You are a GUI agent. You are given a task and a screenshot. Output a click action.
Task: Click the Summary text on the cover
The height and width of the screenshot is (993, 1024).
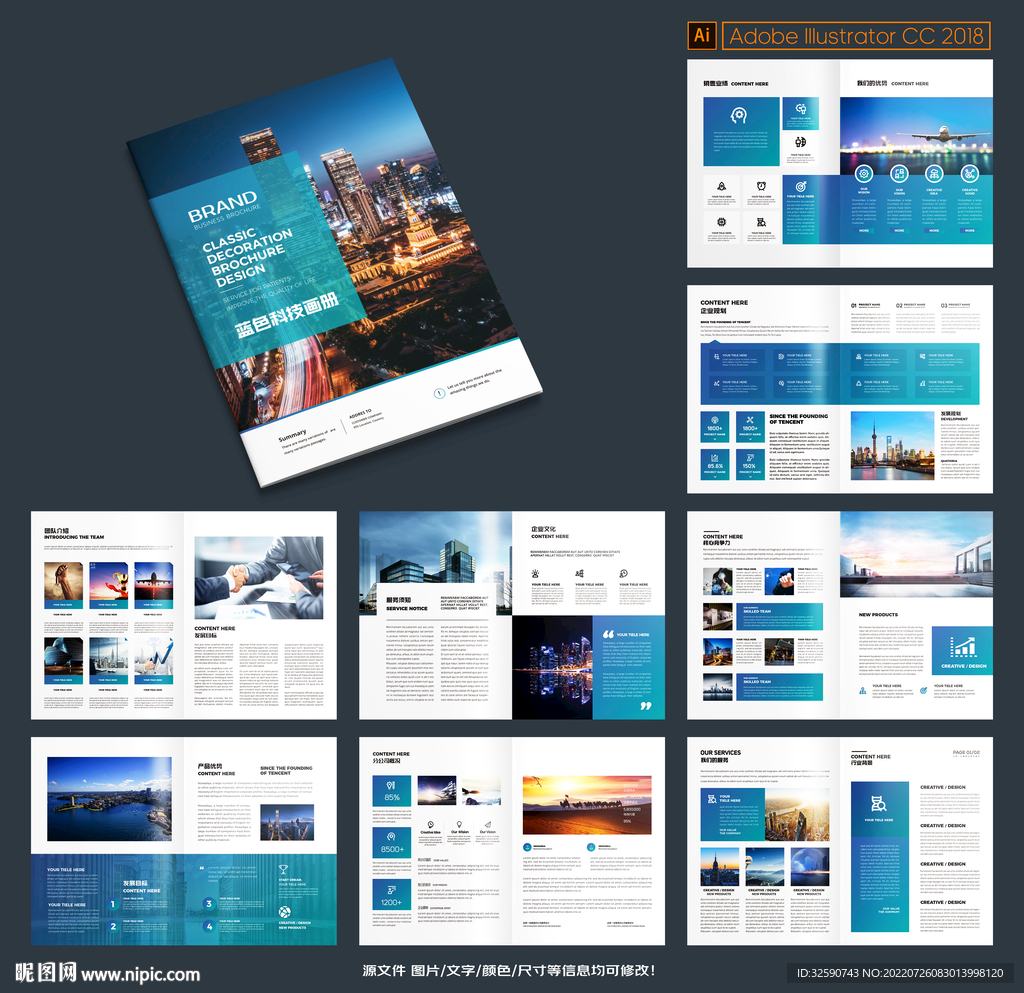292,435
